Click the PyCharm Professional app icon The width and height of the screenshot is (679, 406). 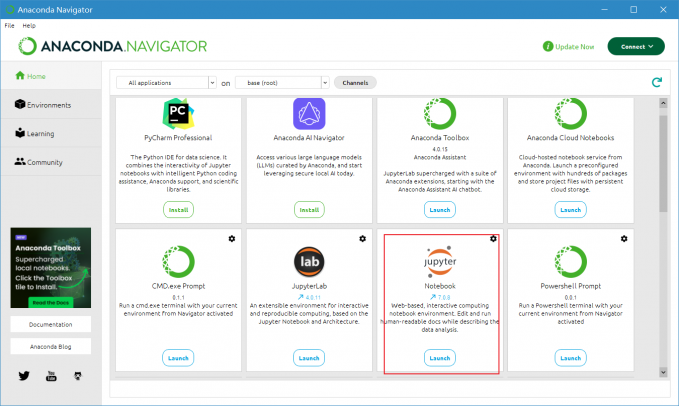pos(178,114)
